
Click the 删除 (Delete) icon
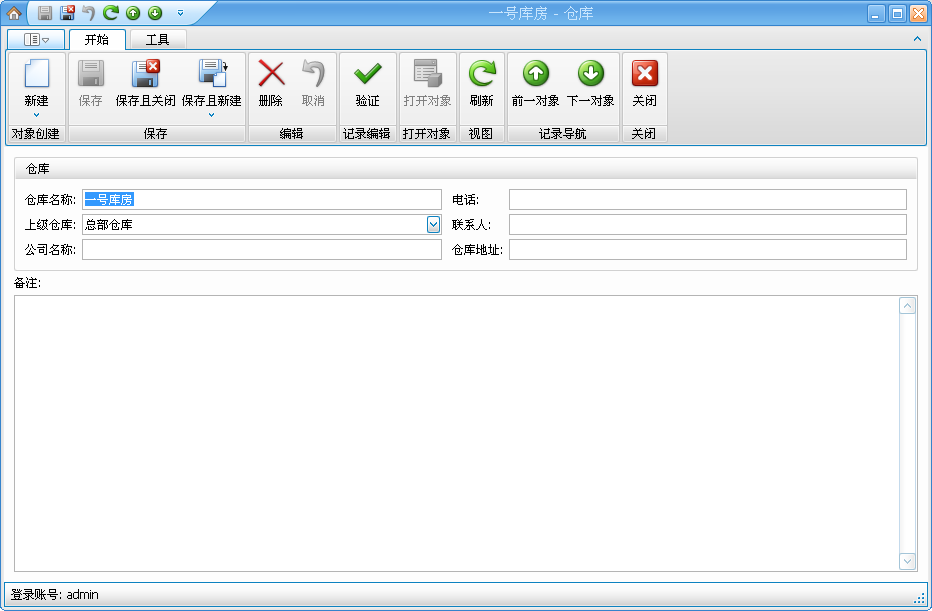(270, 77)
